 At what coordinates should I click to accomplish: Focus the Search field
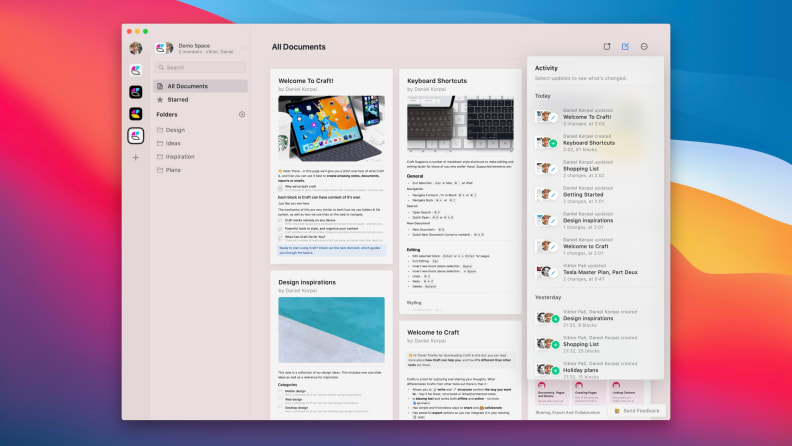click(x=201, y=67)
